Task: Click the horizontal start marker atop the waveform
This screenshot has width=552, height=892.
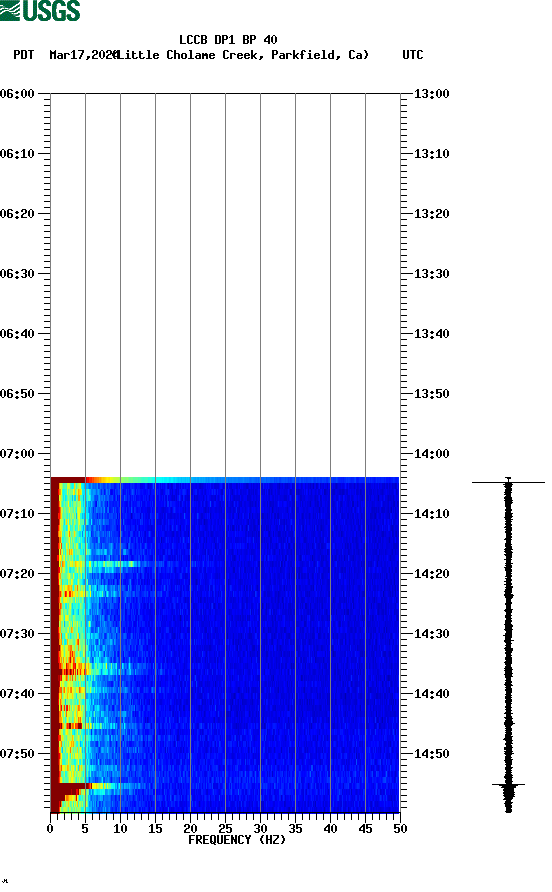Action: [x=508, y=482]
